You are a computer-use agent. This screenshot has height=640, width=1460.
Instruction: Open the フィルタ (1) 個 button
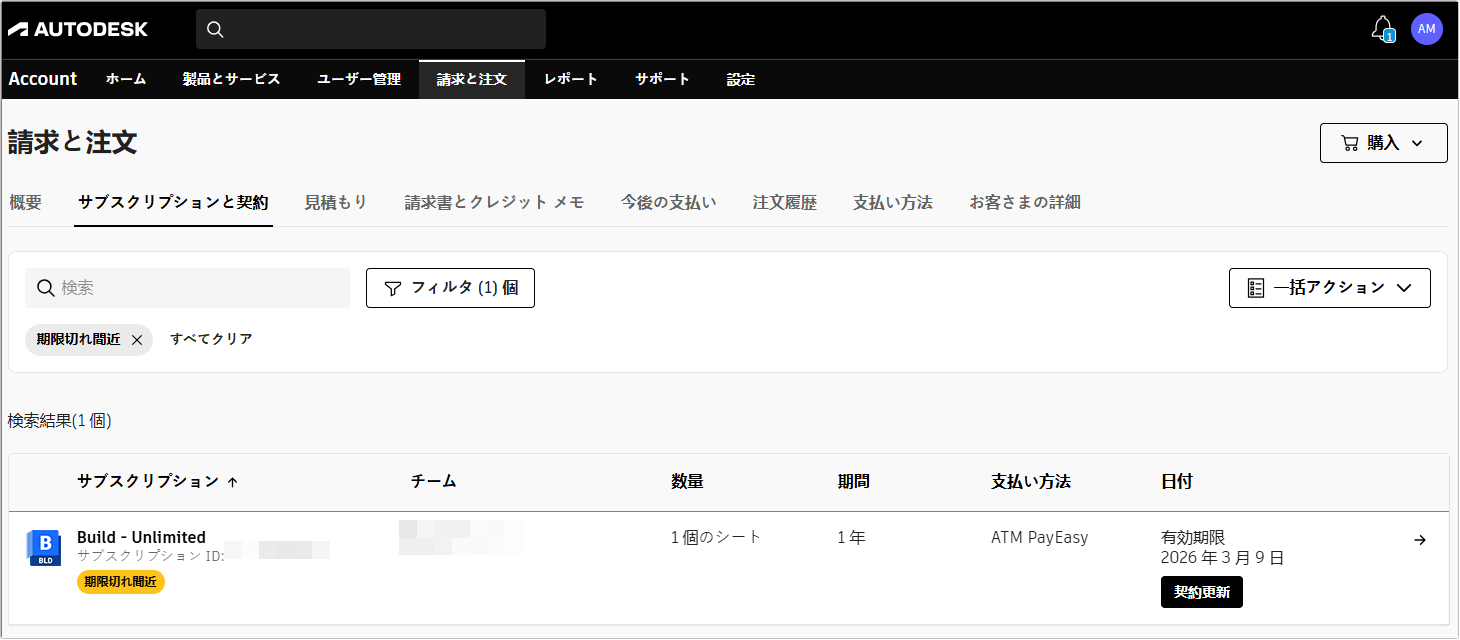click(450, 288)
